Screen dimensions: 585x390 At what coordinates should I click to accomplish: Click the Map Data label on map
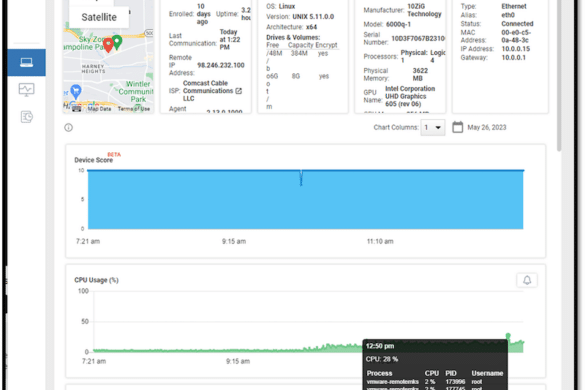(99, 109)
